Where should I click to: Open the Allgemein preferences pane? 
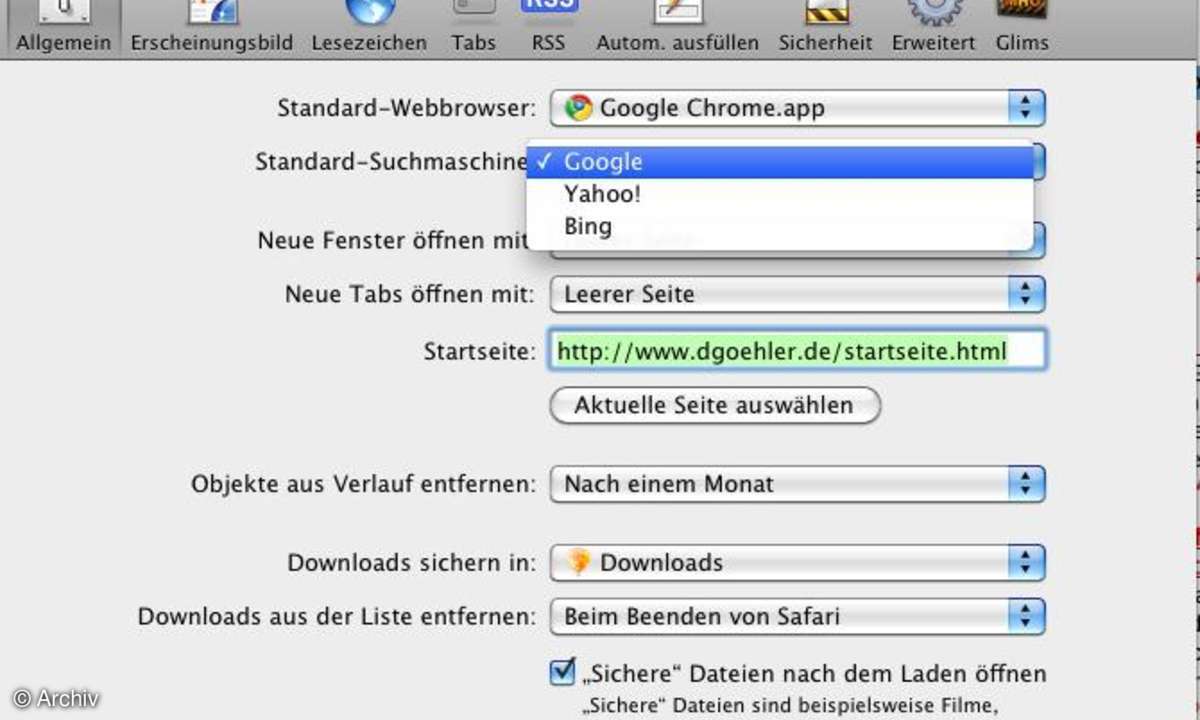point(64,28)
